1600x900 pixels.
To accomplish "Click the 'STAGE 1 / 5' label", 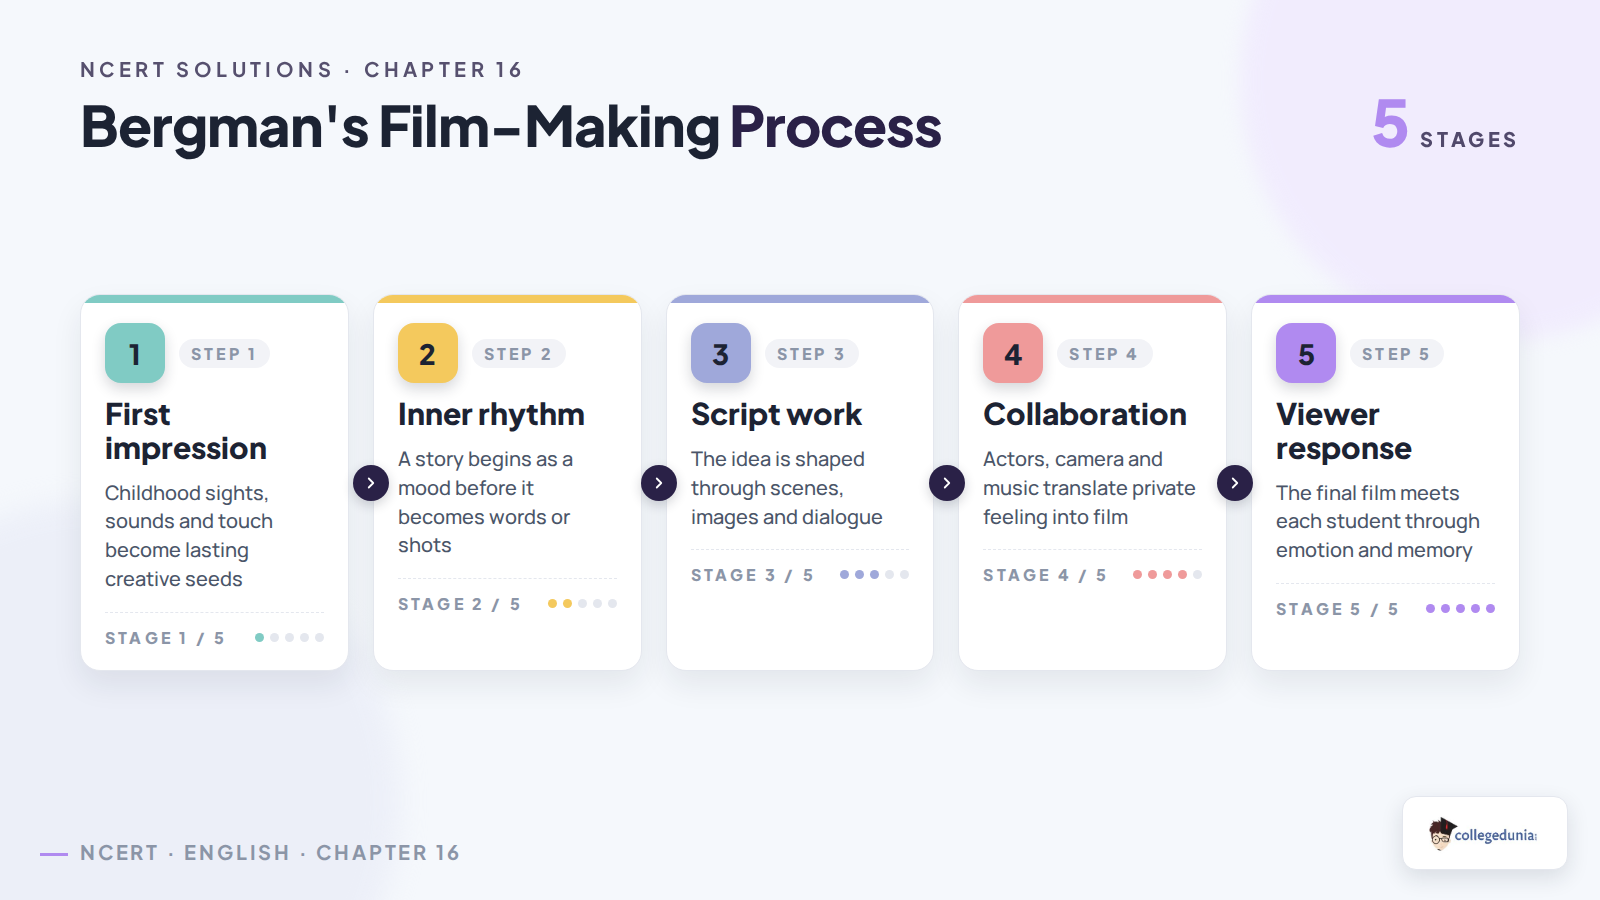I will click(165, 638).
